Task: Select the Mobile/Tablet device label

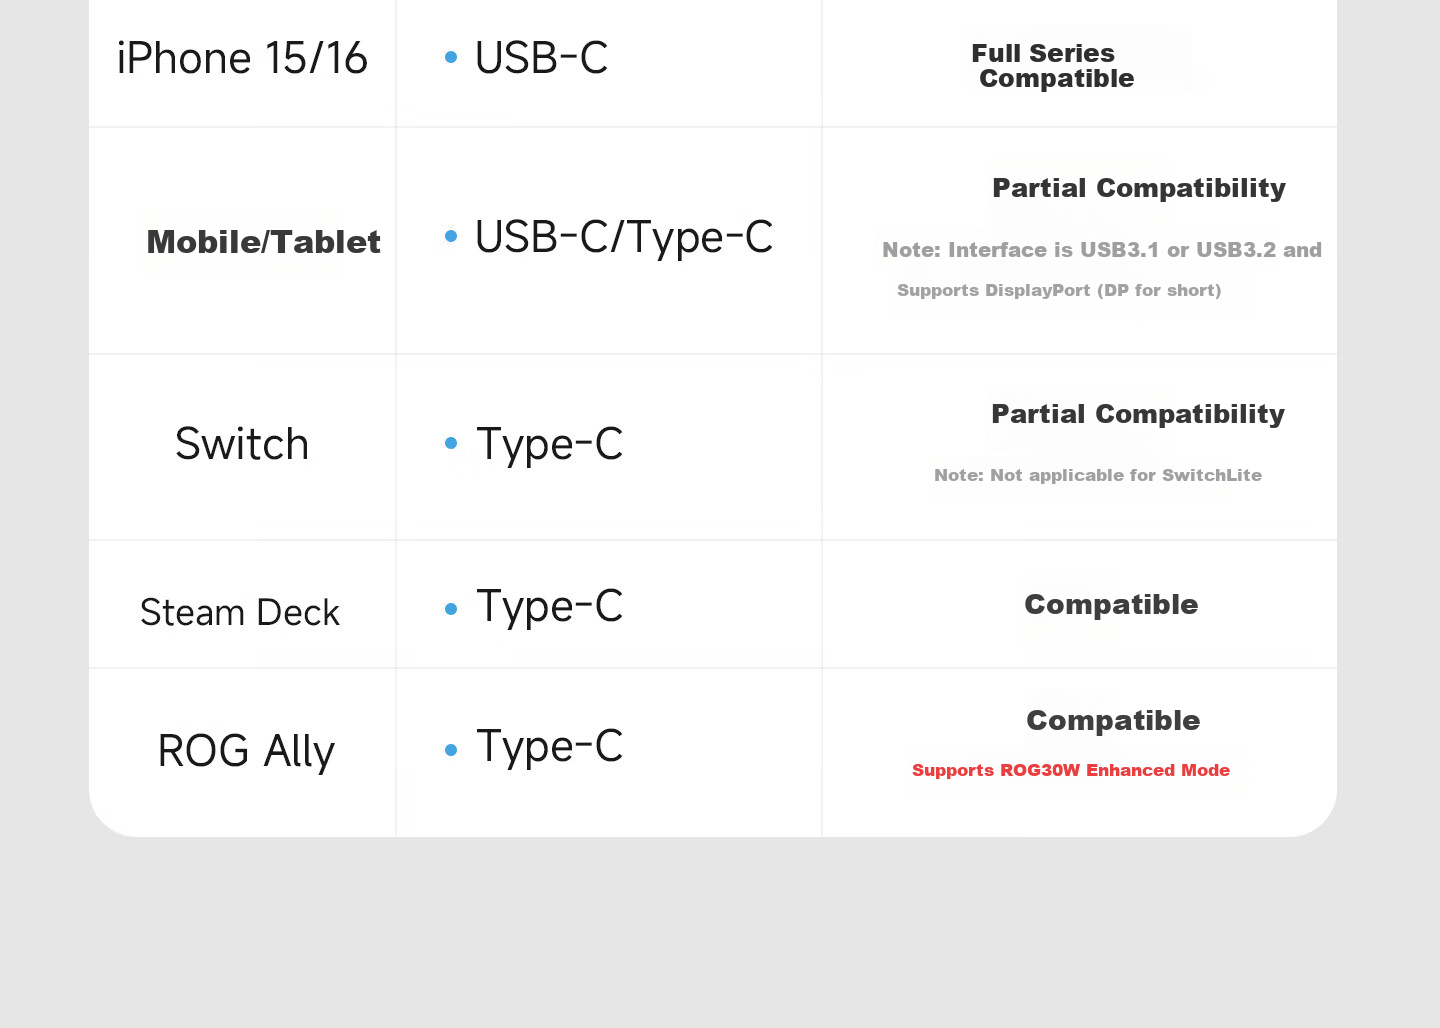Action: tap(263, 242)
